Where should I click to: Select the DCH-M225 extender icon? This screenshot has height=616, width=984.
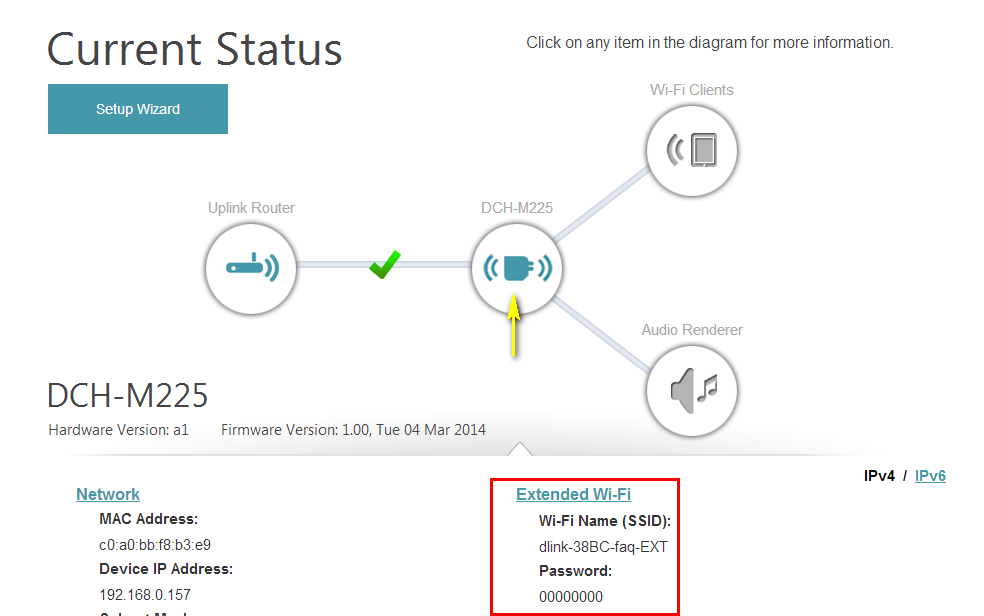tap(517, 268)
